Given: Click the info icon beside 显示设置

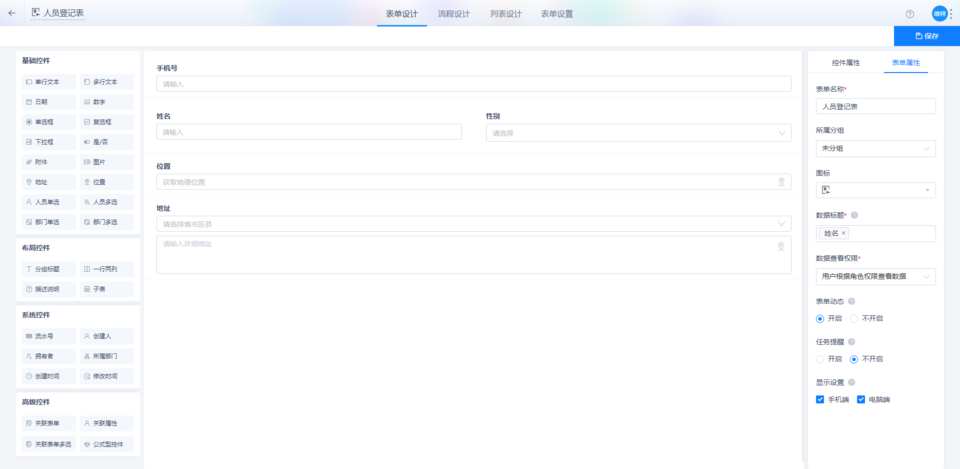Looking at the screenshot, I should pos(852,383).
